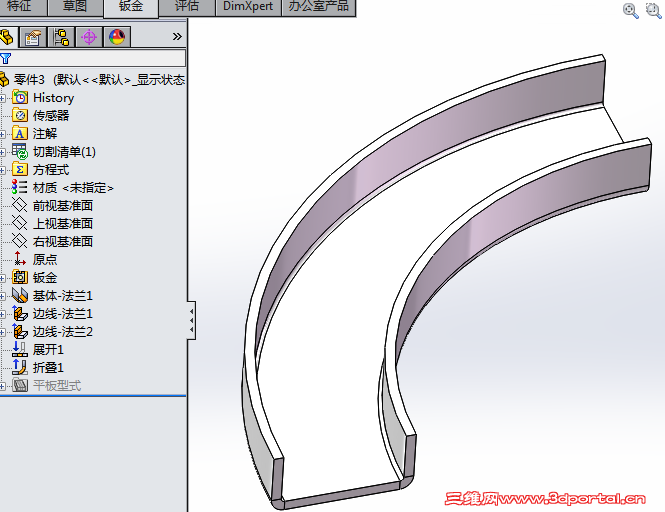Switch to the 特征 tab
The height and width of the screenshot is (512, 665).
point(22,7)
